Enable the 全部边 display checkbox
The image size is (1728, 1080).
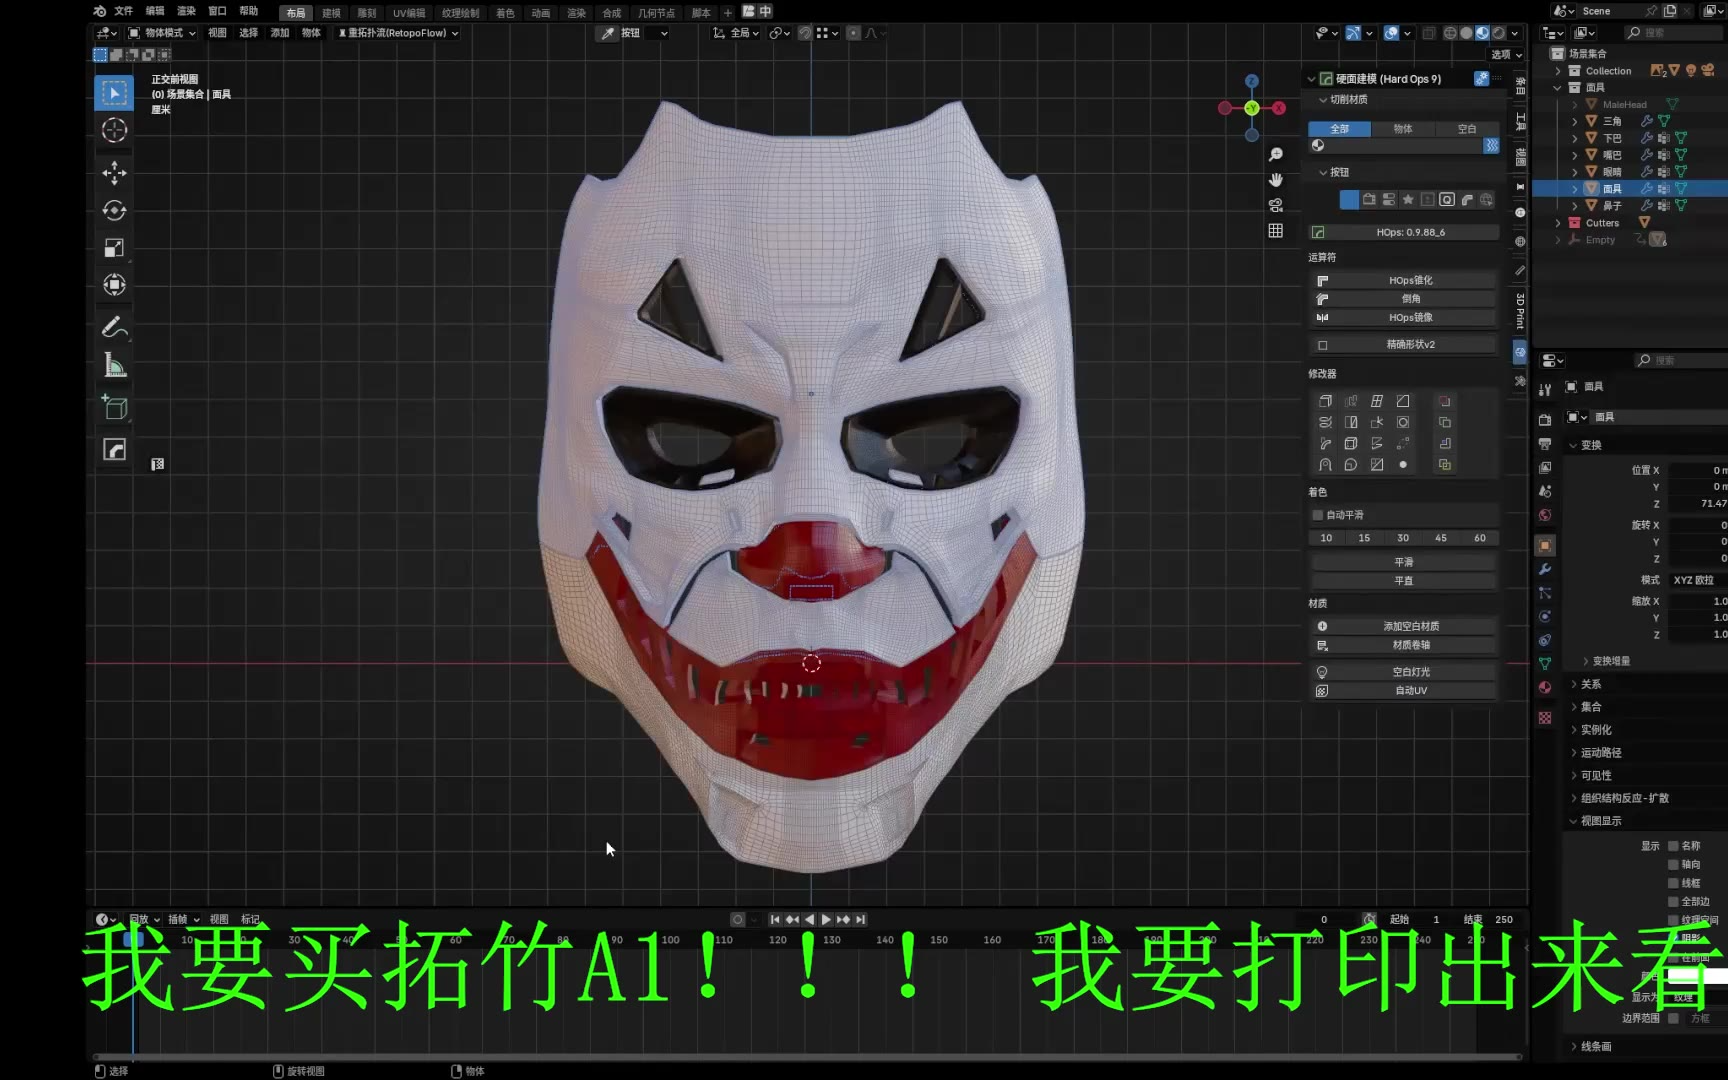pos(1673,902)
